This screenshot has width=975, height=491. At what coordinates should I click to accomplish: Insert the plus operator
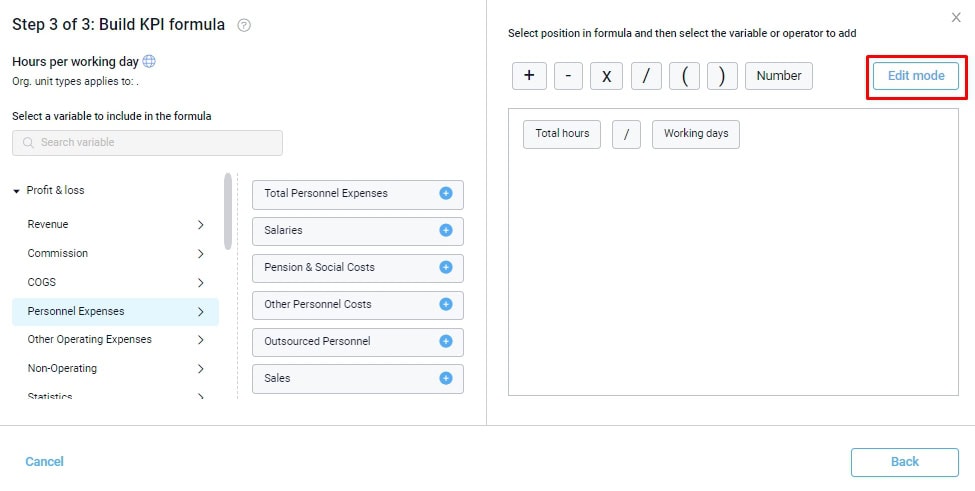(x=528, y=76)
